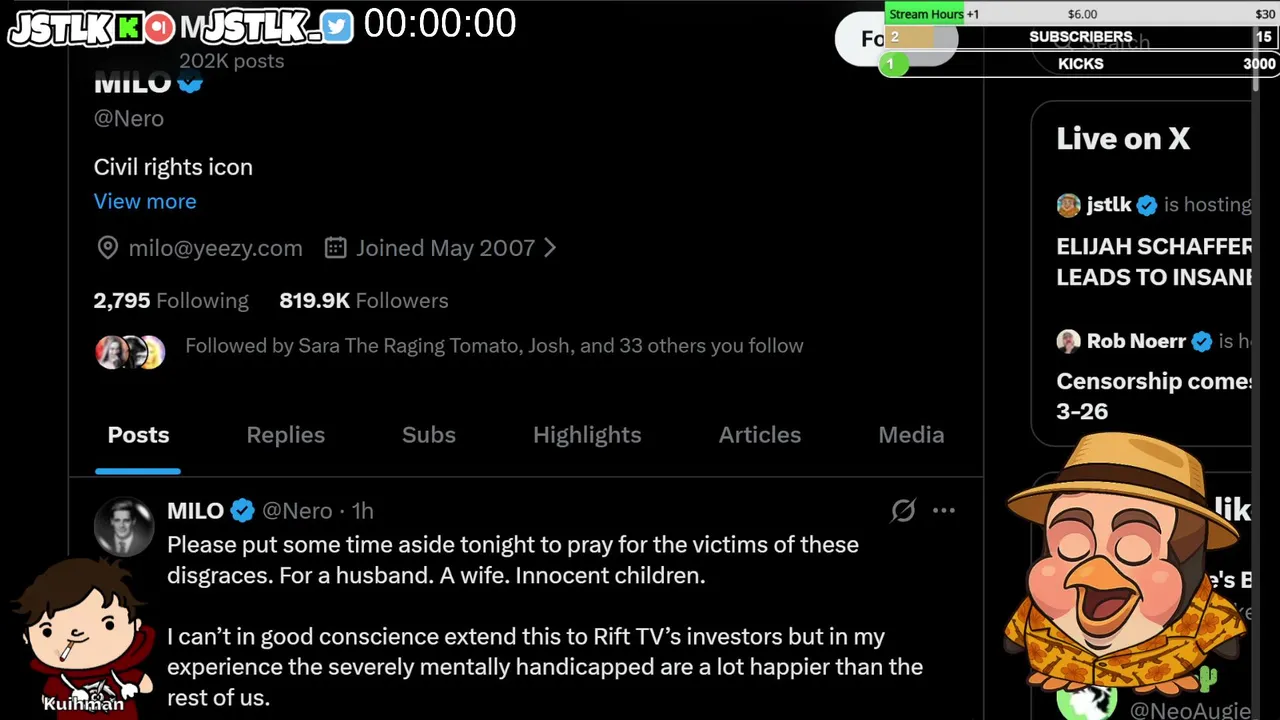This screenshot has width=1280, height=720.
Task: Open the Posts tab
Action: pyautogui.click(x=138, y=435)
